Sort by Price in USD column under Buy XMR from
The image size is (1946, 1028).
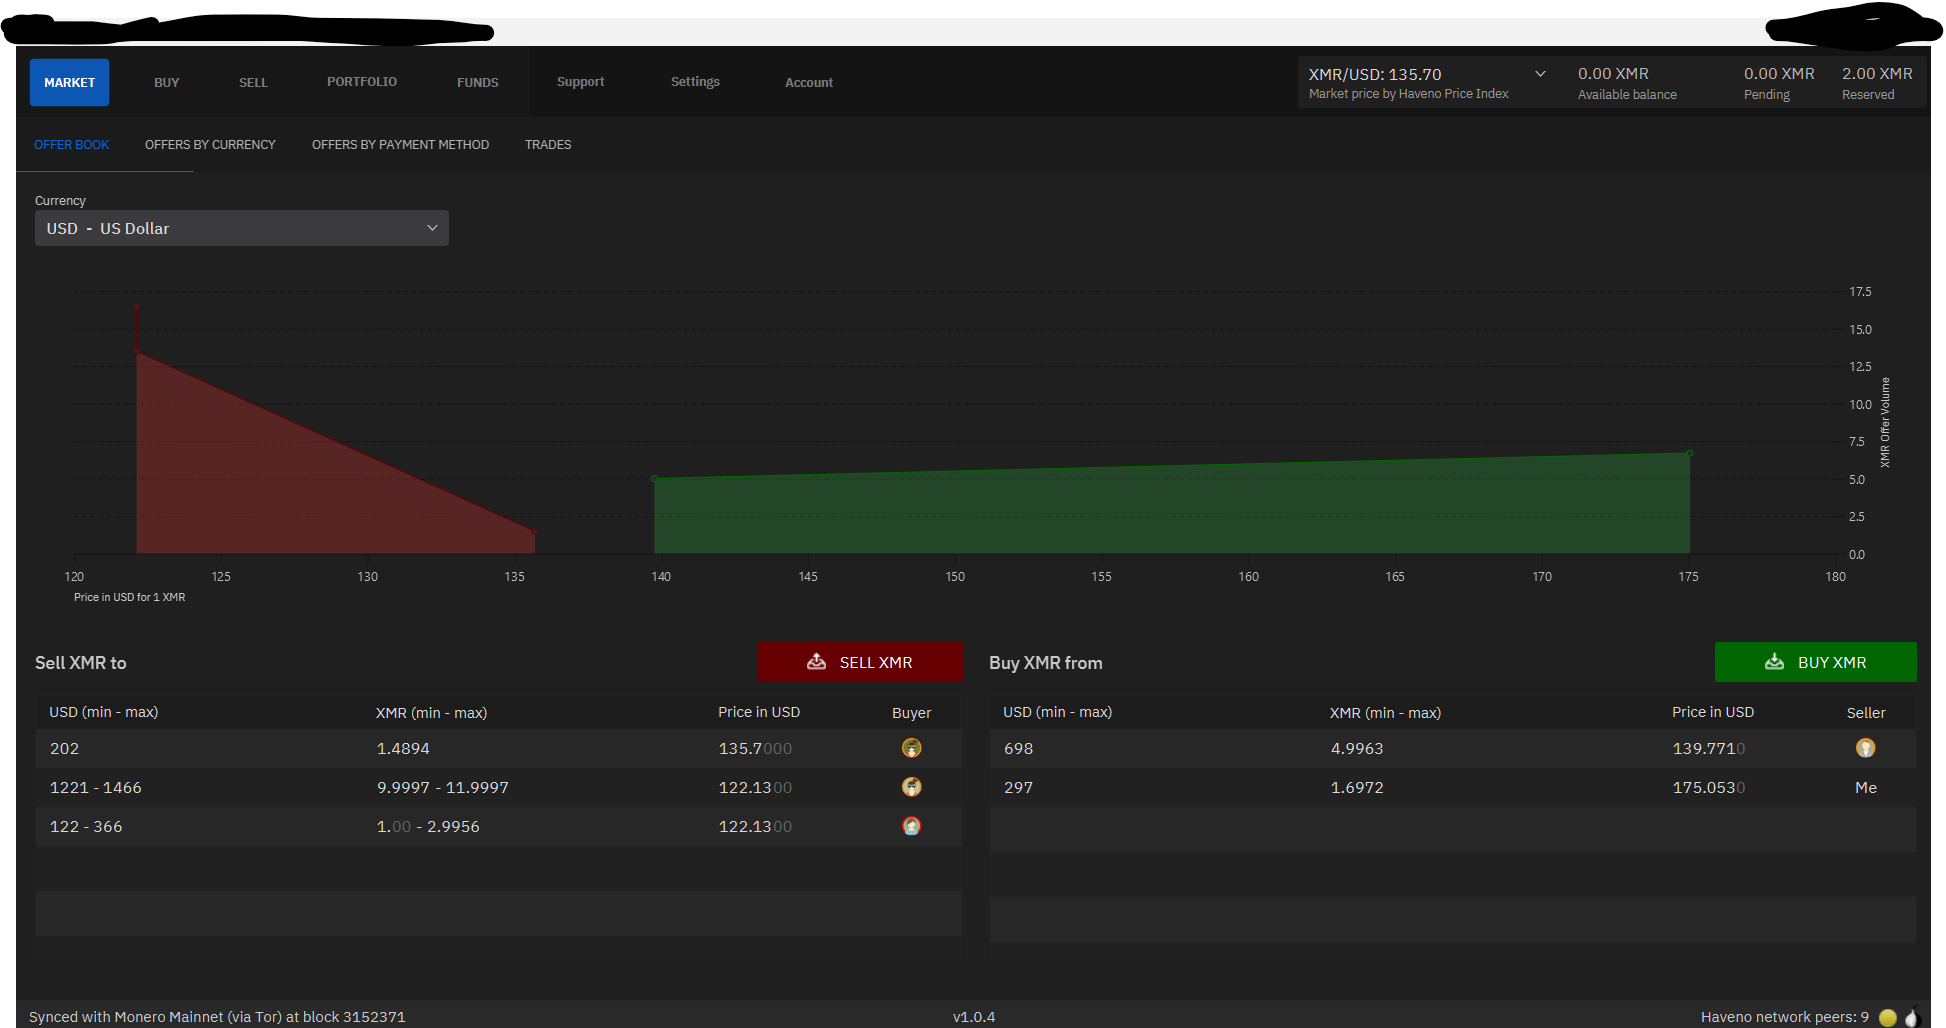coord(1712,712)
